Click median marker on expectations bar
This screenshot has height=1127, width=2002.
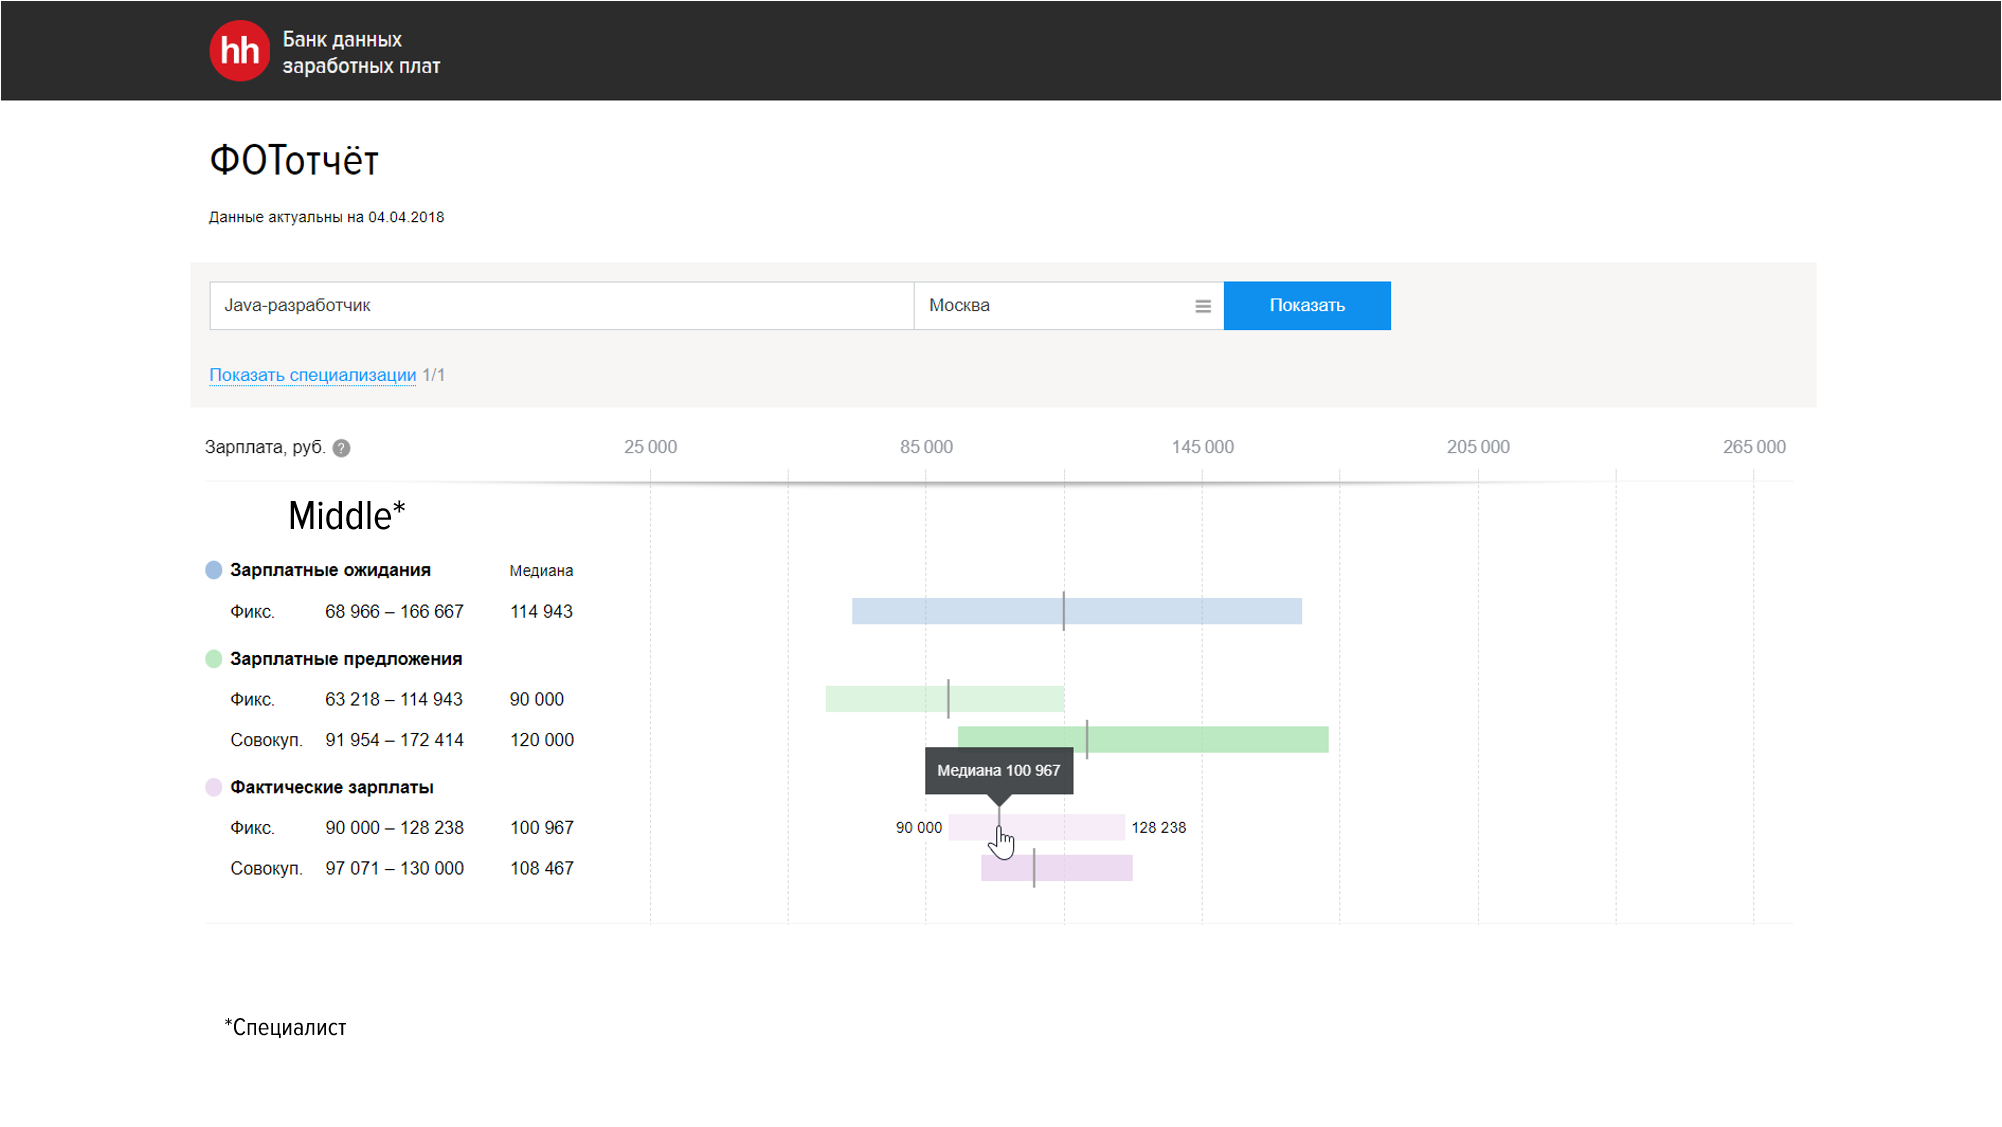pos(1063,611)
